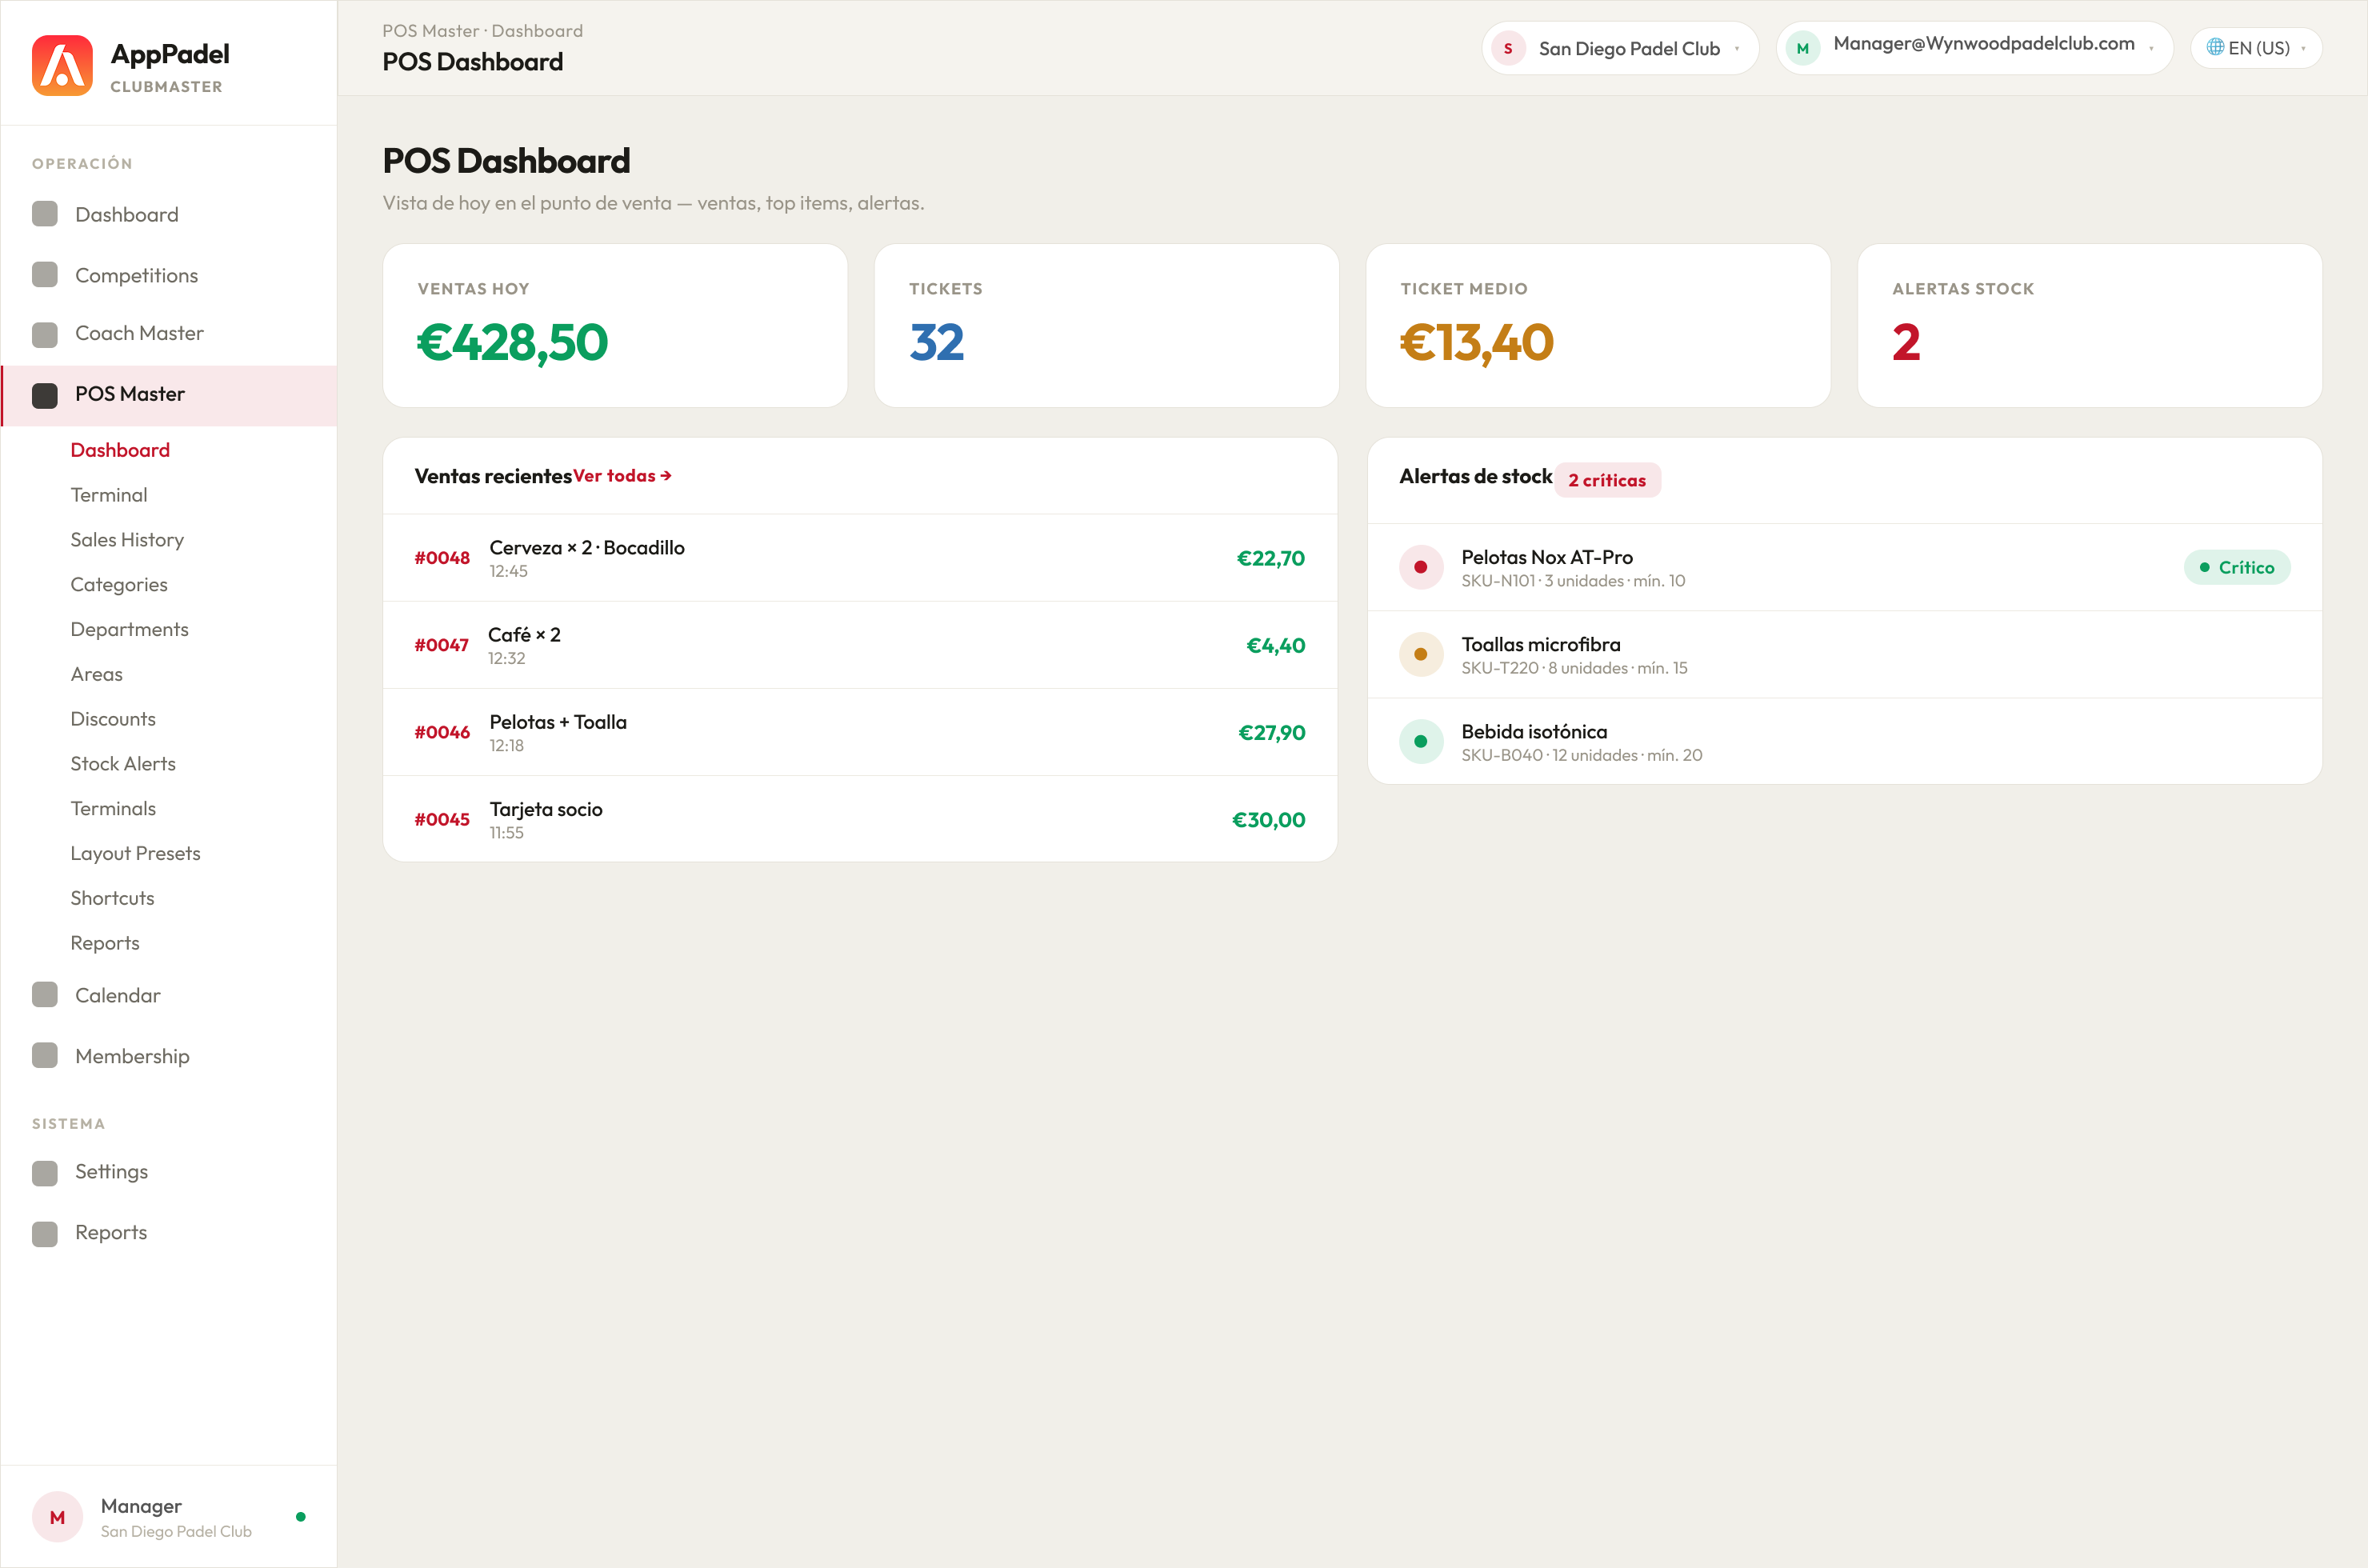Open Sales History in the sidebar
The width and height of the screenshot is (2368, 1568).
(127, 540)
